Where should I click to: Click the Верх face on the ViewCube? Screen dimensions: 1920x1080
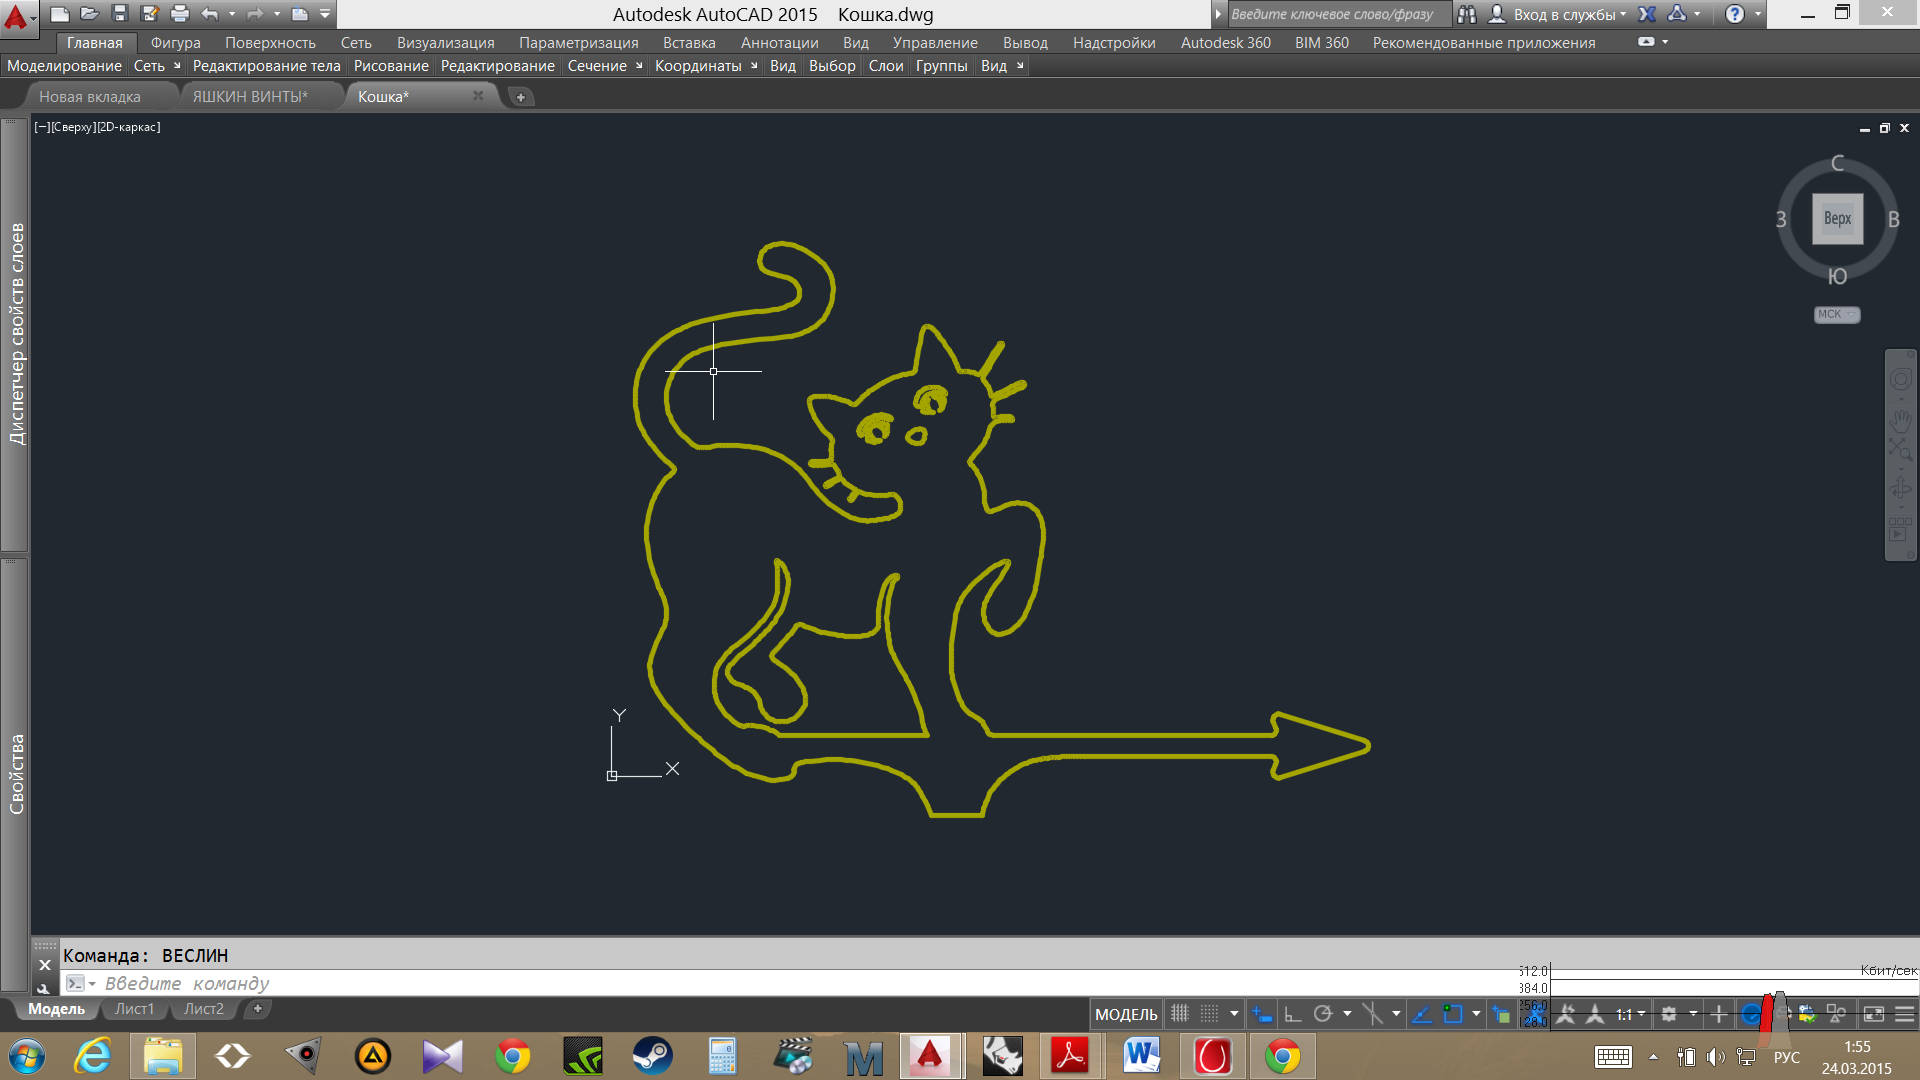tap(1837, 219)
